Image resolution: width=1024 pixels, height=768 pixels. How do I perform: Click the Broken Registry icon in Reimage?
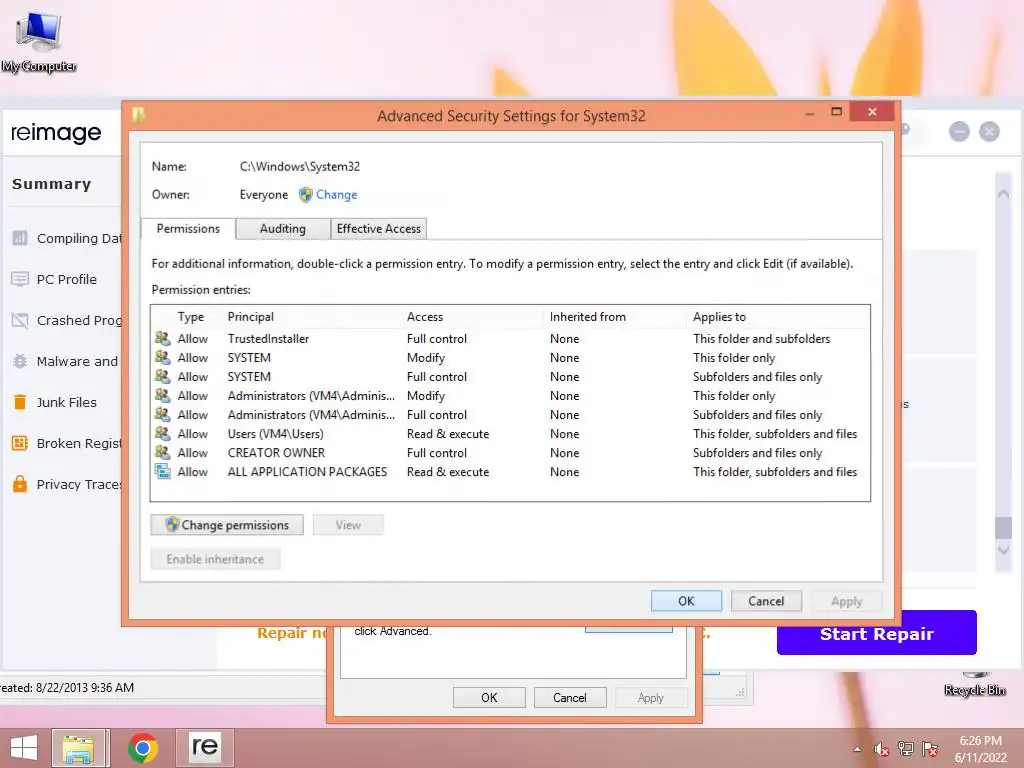[x=20, y=443]
